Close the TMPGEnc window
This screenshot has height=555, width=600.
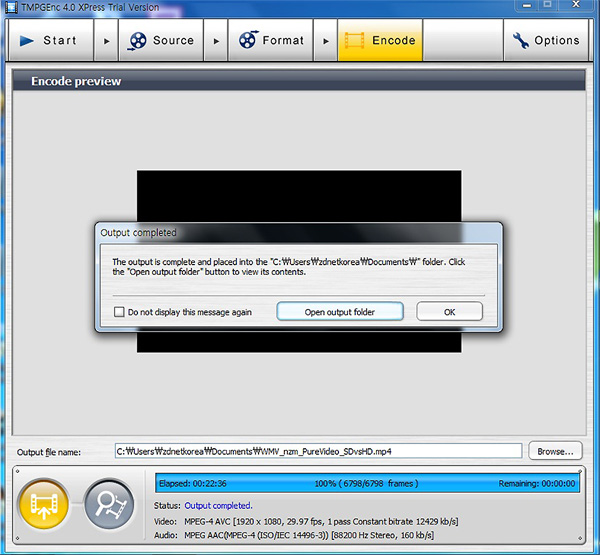coord(576,5)
